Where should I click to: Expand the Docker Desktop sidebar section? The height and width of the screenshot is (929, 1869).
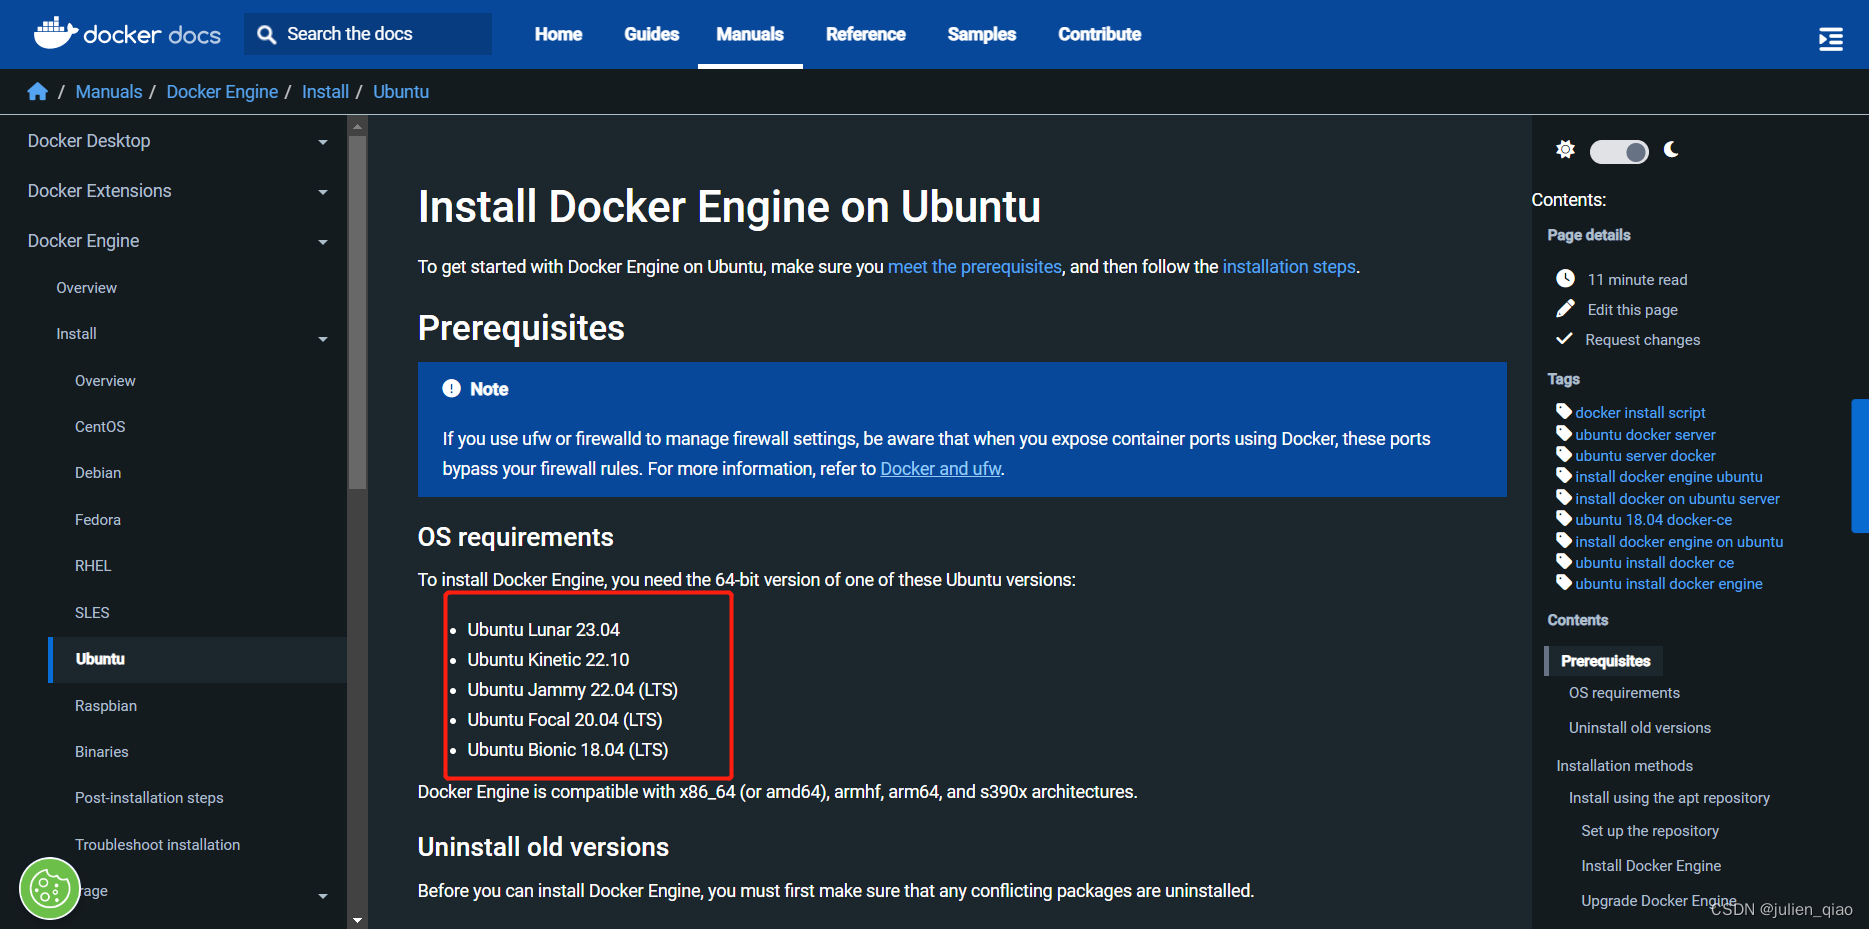tap(322, 142)
